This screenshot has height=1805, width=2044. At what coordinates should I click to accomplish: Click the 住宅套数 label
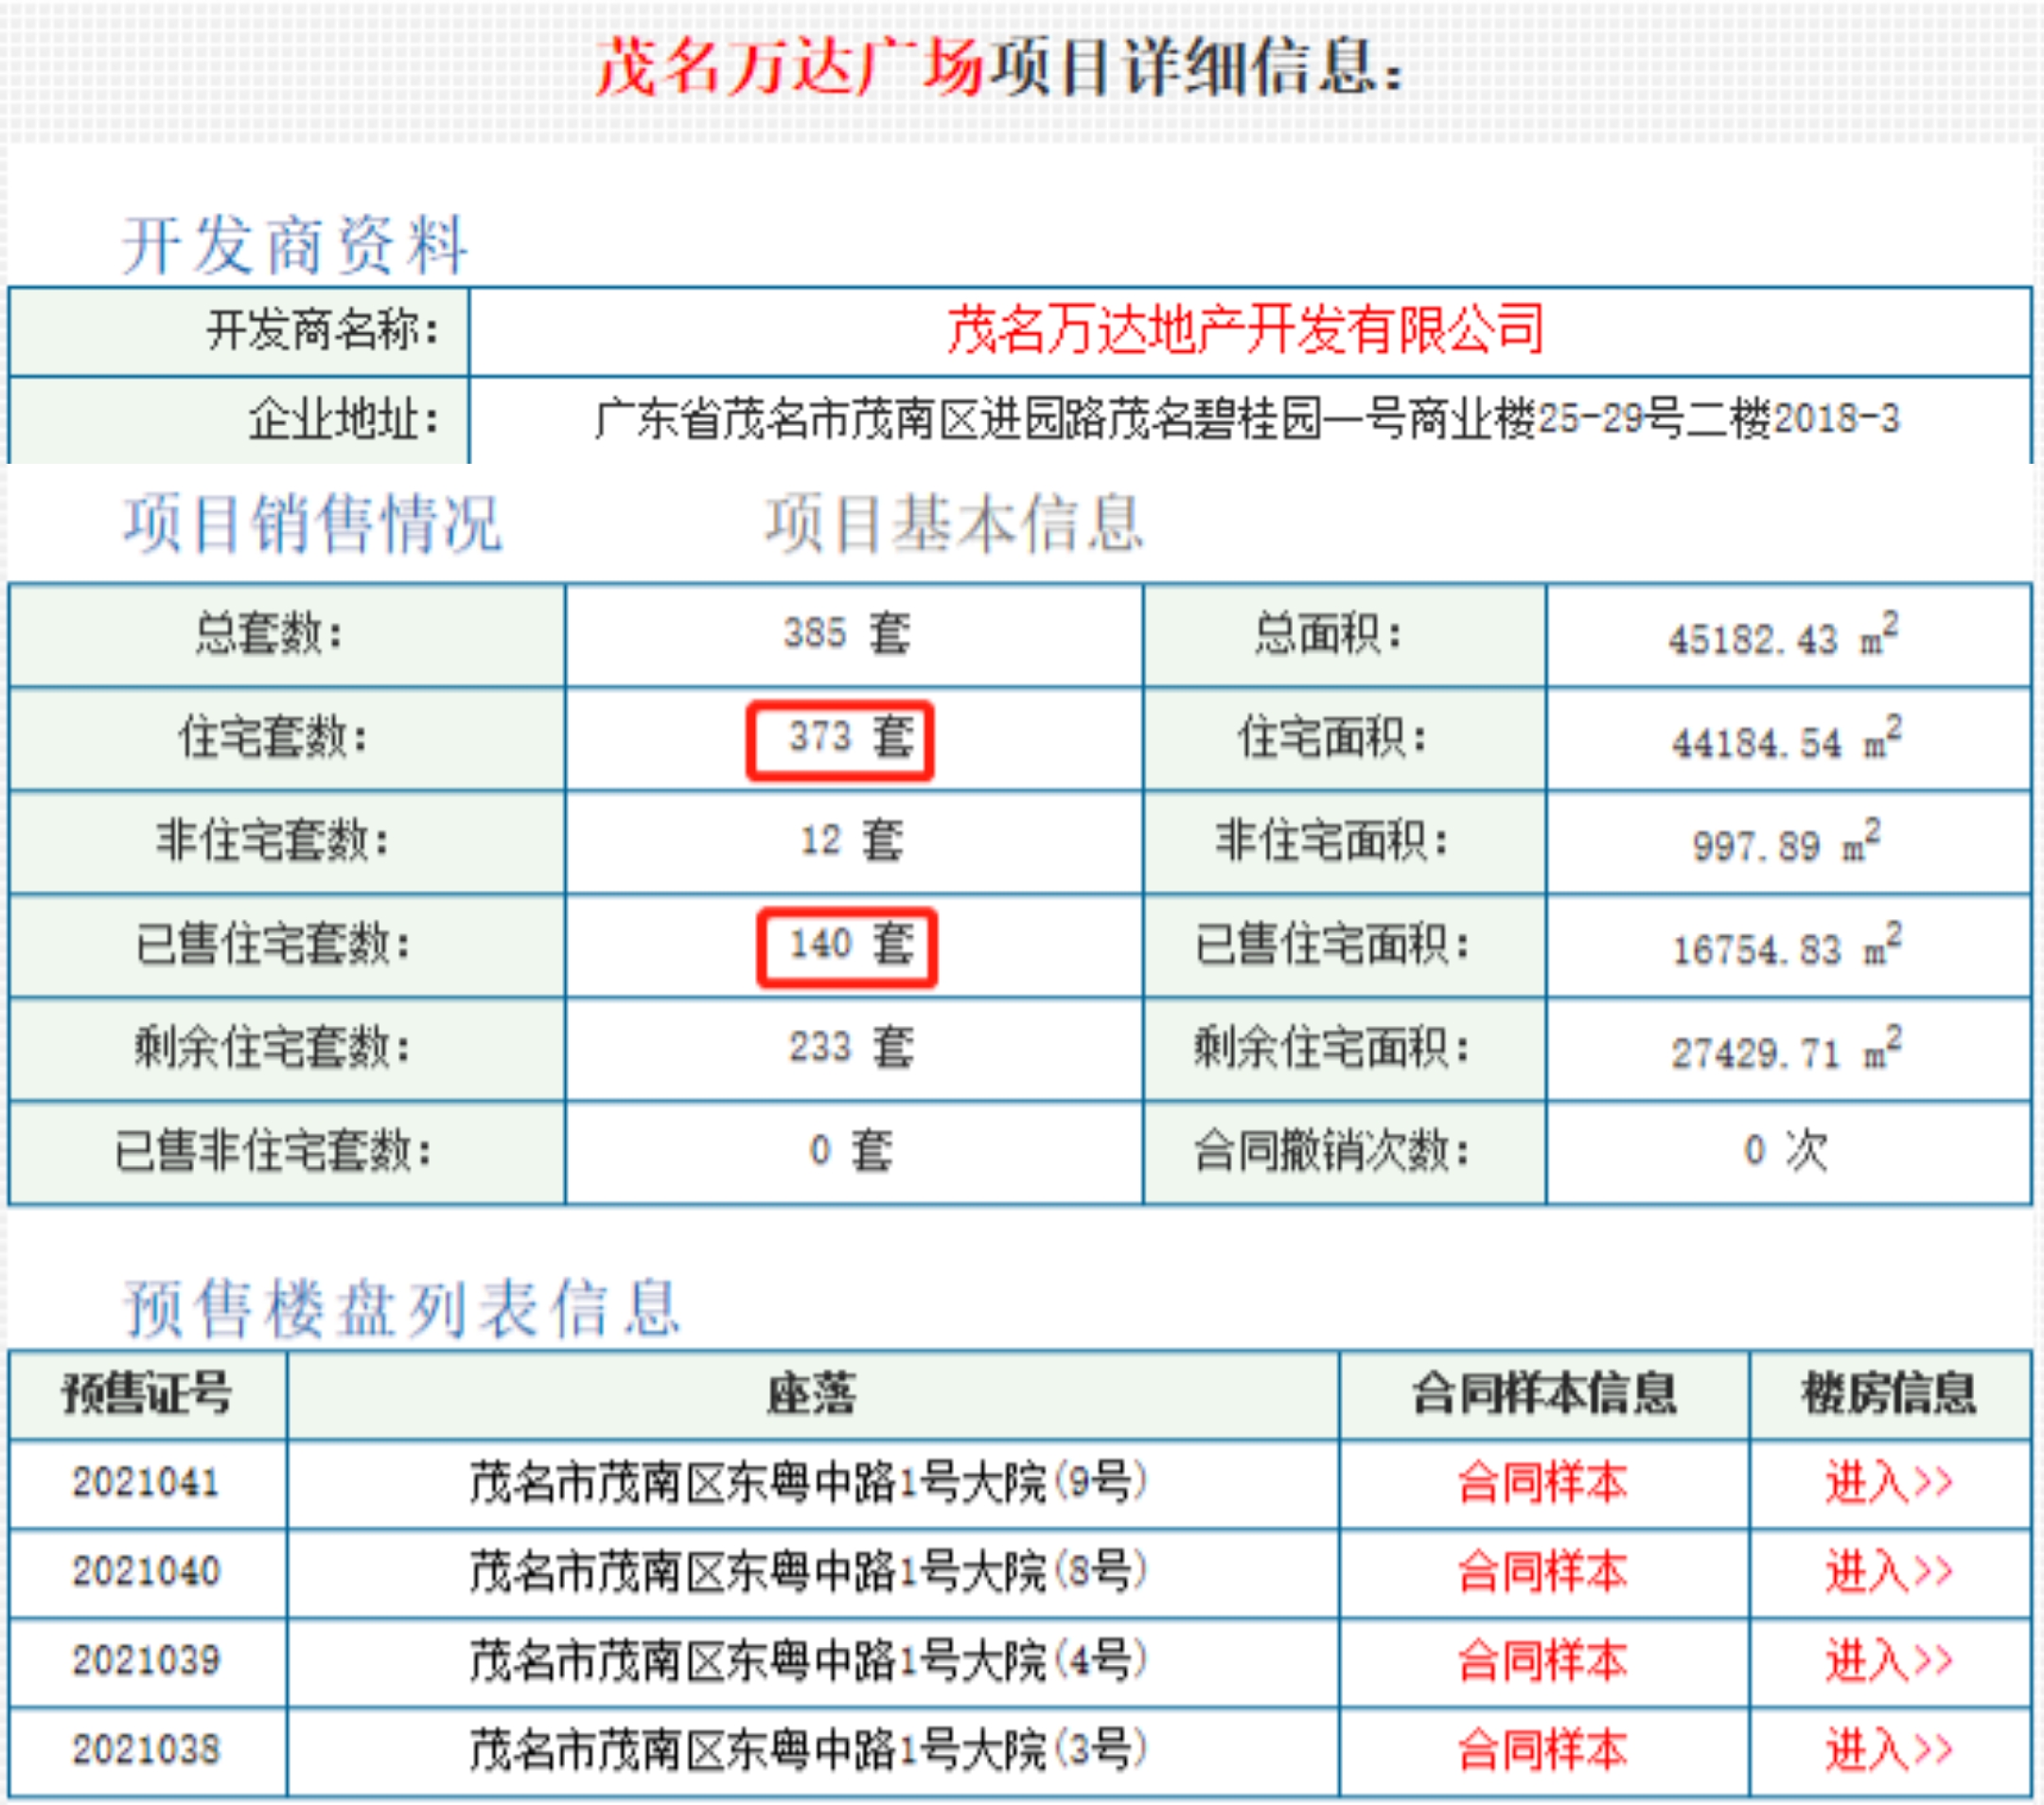[x=274, y=738]
